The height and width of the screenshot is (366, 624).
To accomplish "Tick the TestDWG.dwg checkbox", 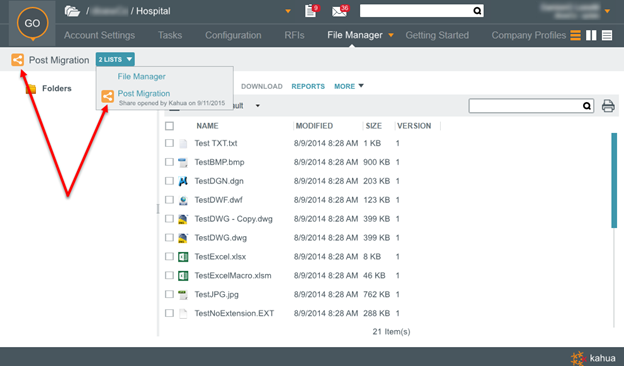I will click(x=169, y=238).
